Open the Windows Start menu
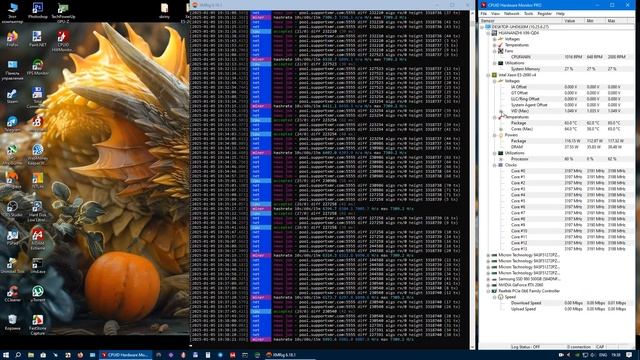The image size is (640, 360). click(6, 355)
